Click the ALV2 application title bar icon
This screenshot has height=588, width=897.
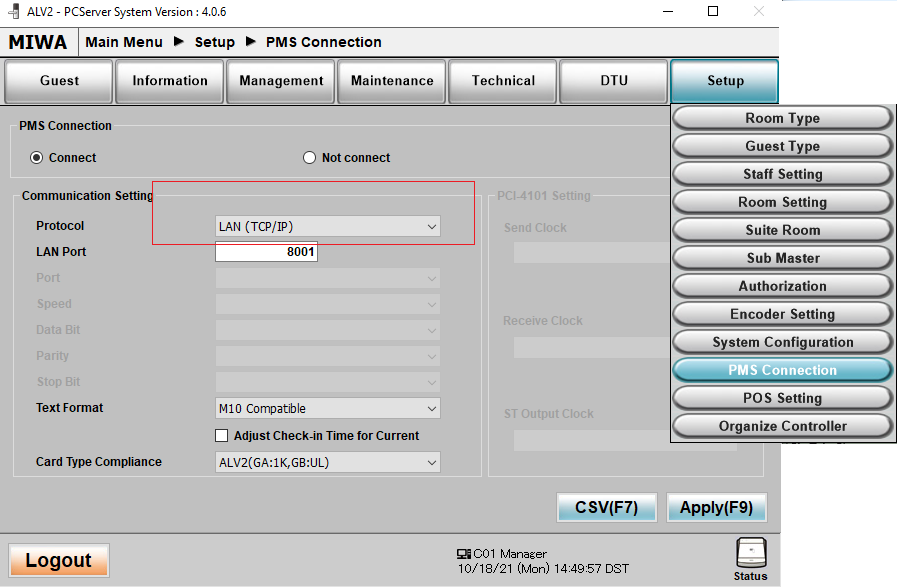tap(12, 11)
